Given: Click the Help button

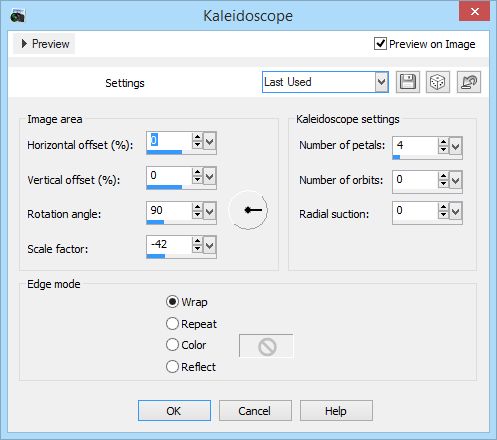Looking at the screenshot, I should pyautogui.click(x=336, y=411).
